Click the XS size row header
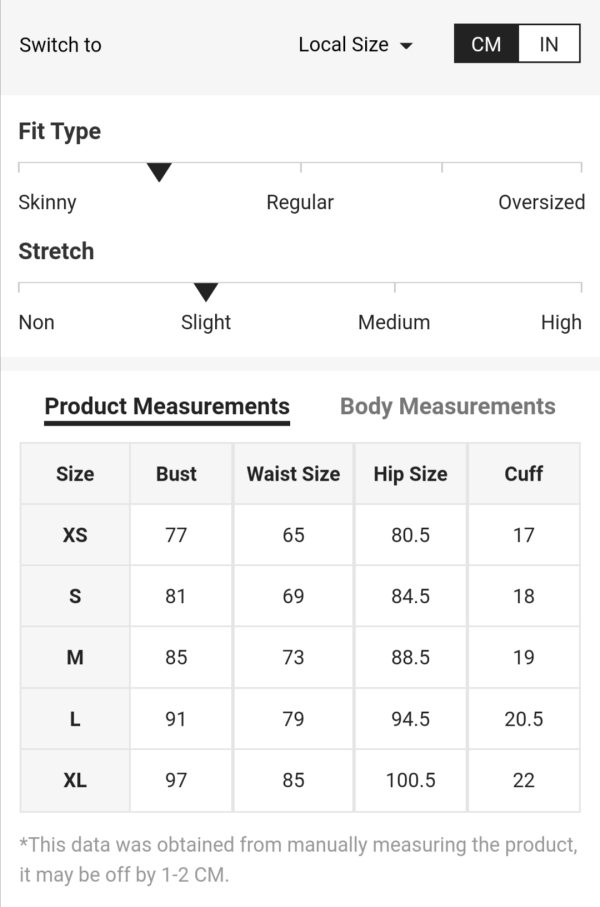Screen dimensions: 600x907 coord(75,535)
